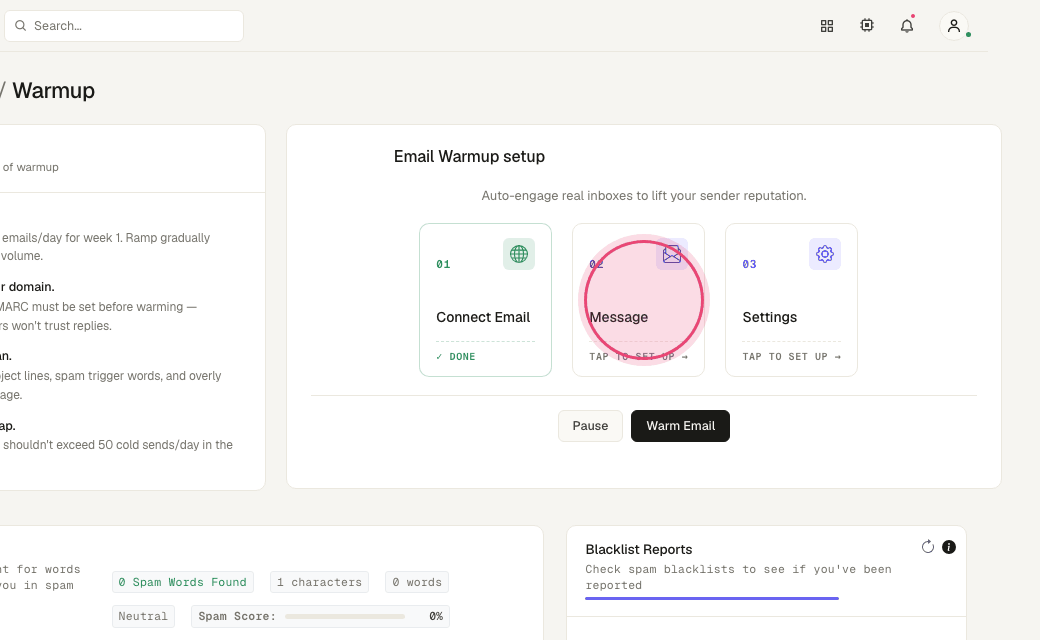Click the Warmup page title
The height and width of the screenshot is (640, 1040).
tap(54, 90)
